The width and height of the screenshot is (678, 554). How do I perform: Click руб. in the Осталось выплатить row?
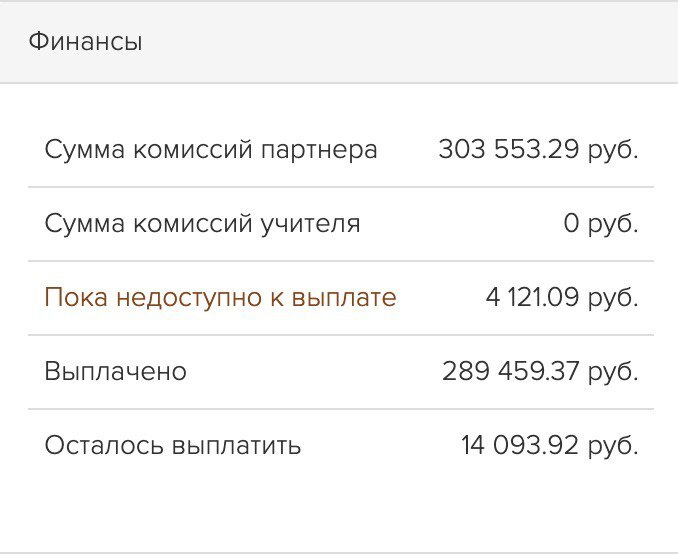[614, 446]
